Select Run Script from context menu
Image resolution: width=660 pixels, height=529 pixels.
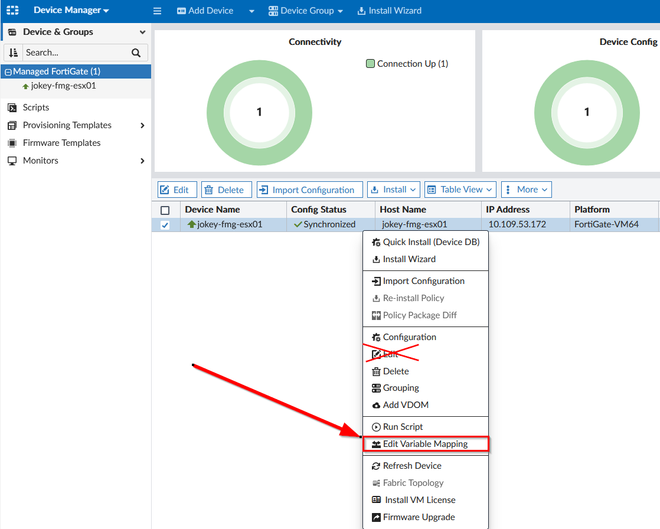click(402, 427)
